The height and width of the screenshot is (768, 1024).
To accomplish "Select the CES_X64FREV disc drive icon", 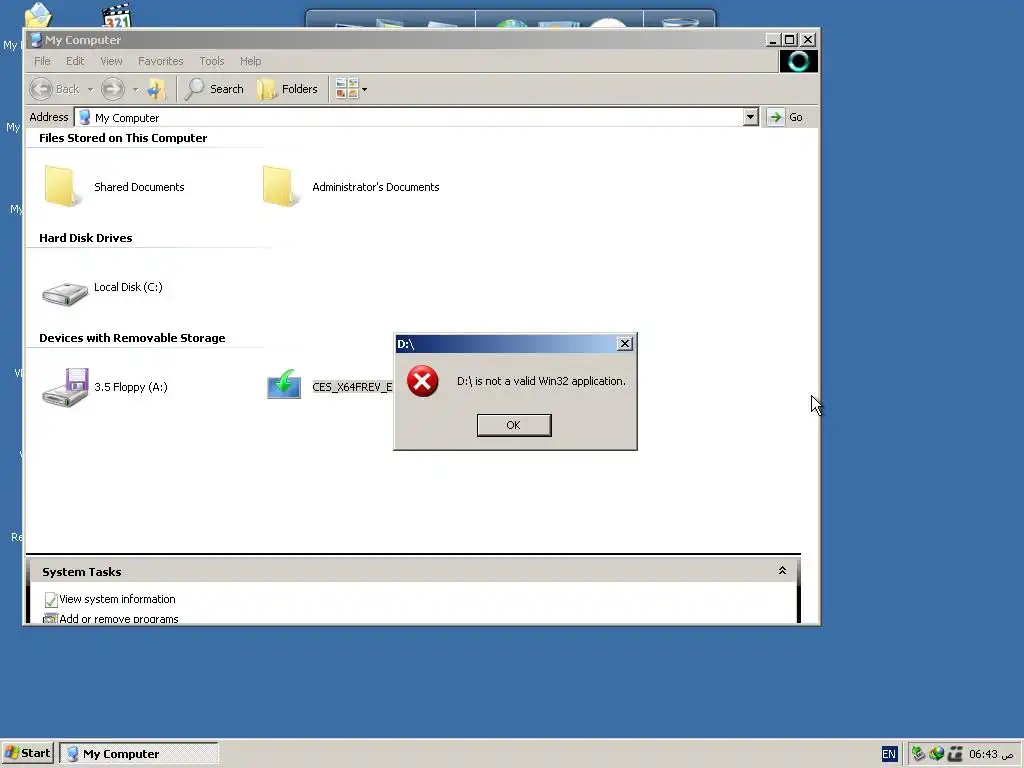I will click(284, 385).
